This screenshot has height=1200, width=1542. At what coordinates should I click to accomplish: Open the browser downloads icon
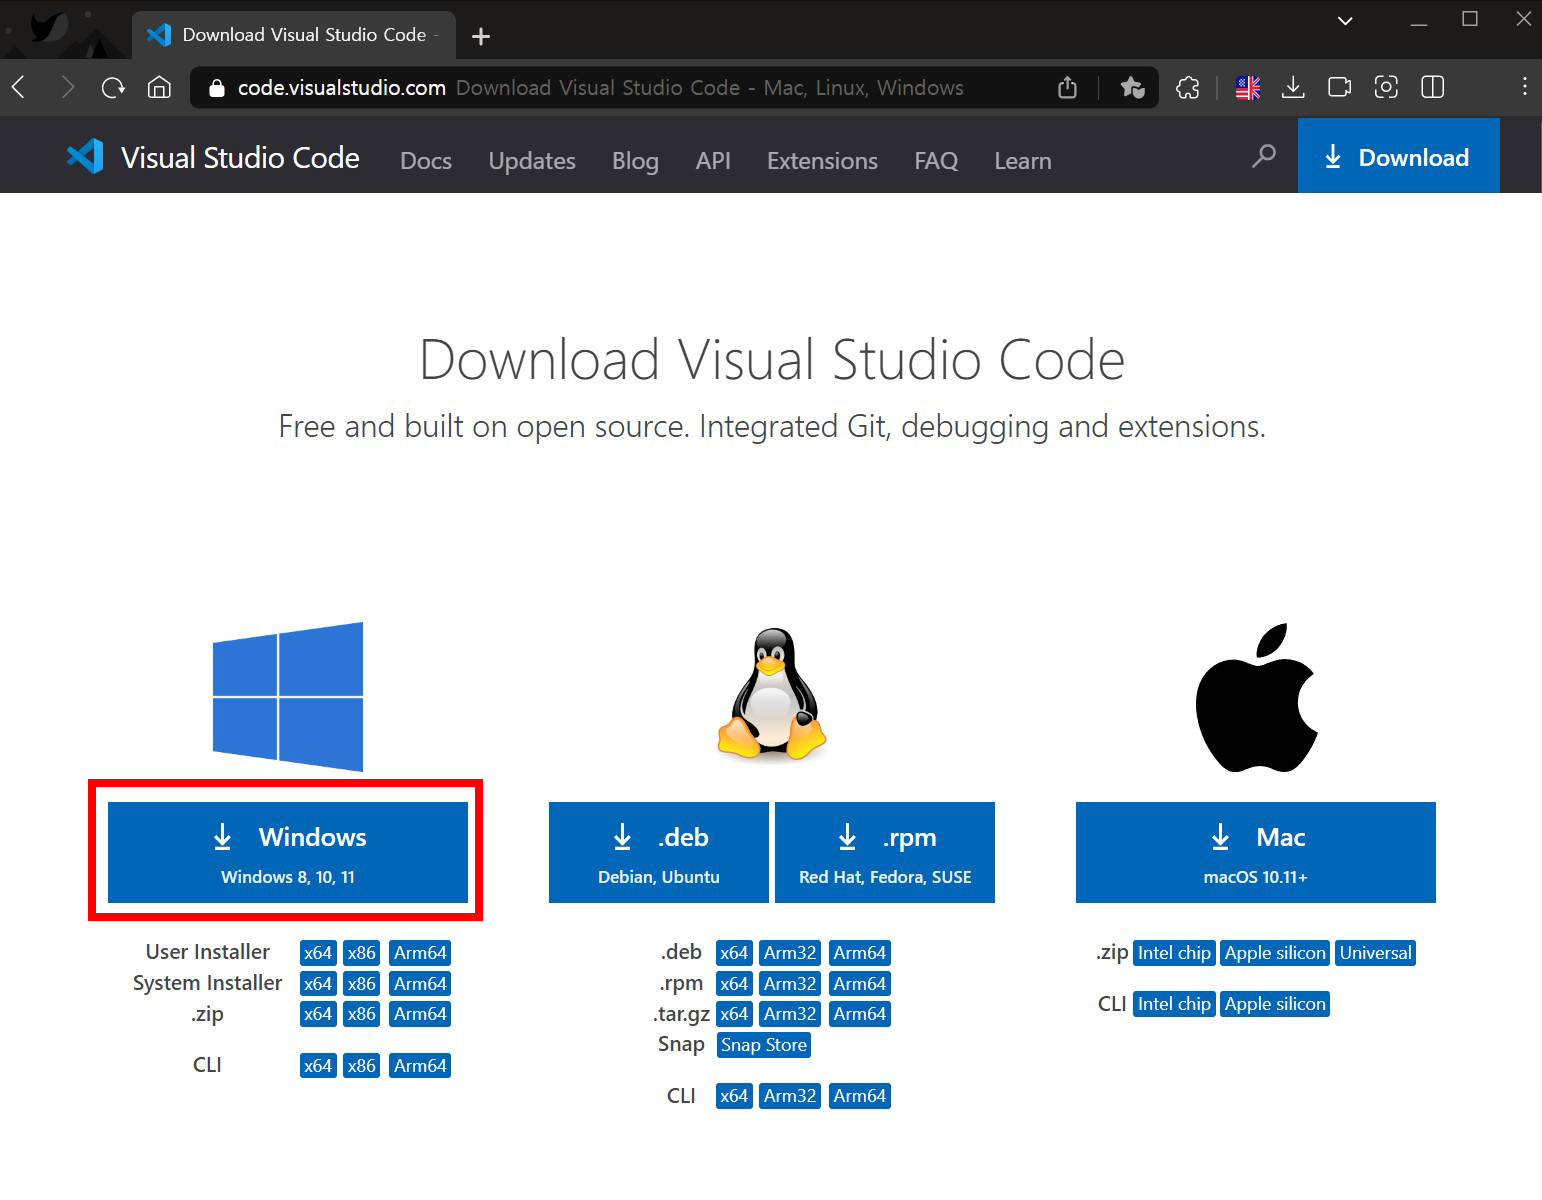pyautogui.click(x=1293, y=87)
